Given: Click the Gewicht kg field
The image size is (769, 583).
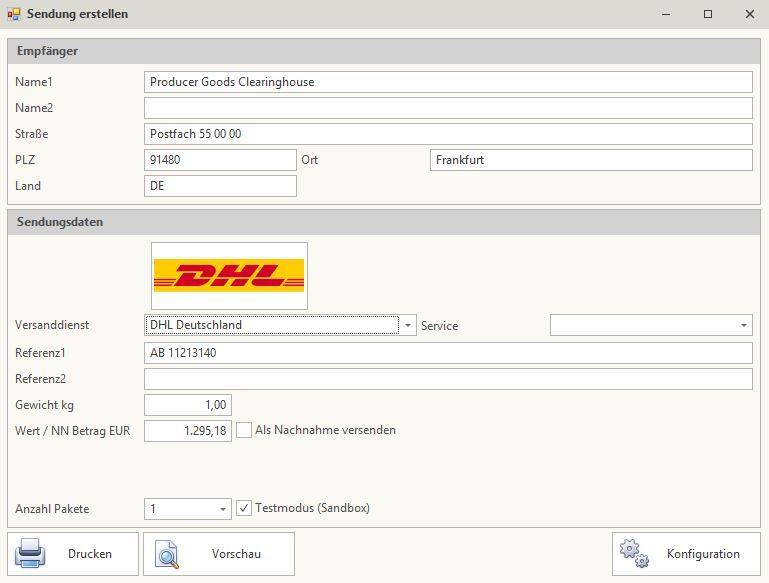Looking at the screenshot, I should point(188,405).
